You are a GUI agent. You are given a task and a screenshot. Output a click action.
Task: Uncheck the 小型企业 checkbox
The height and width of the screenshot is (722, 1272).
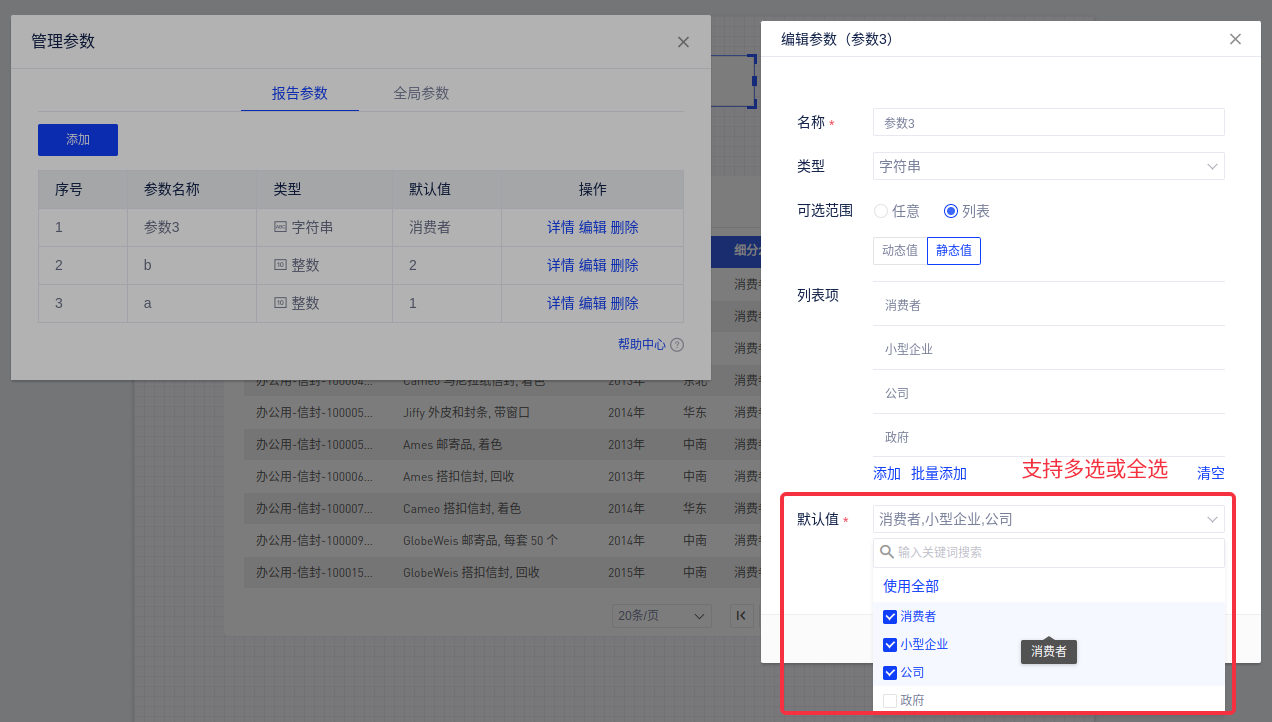[x=890, y=645]
